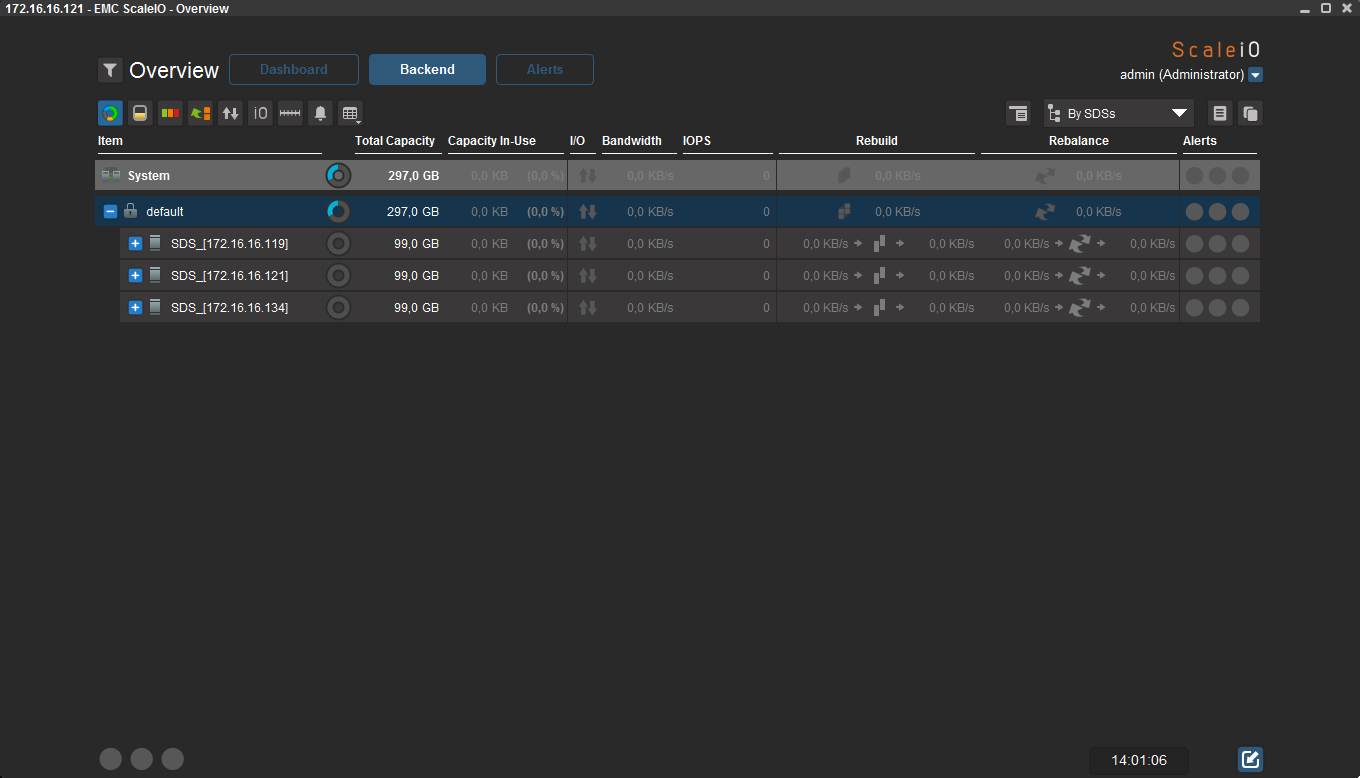This screenshot has width=1360, height=778.
Task: Click the Backend tab button
Action: pyautogui.click(x=427, y=70)
